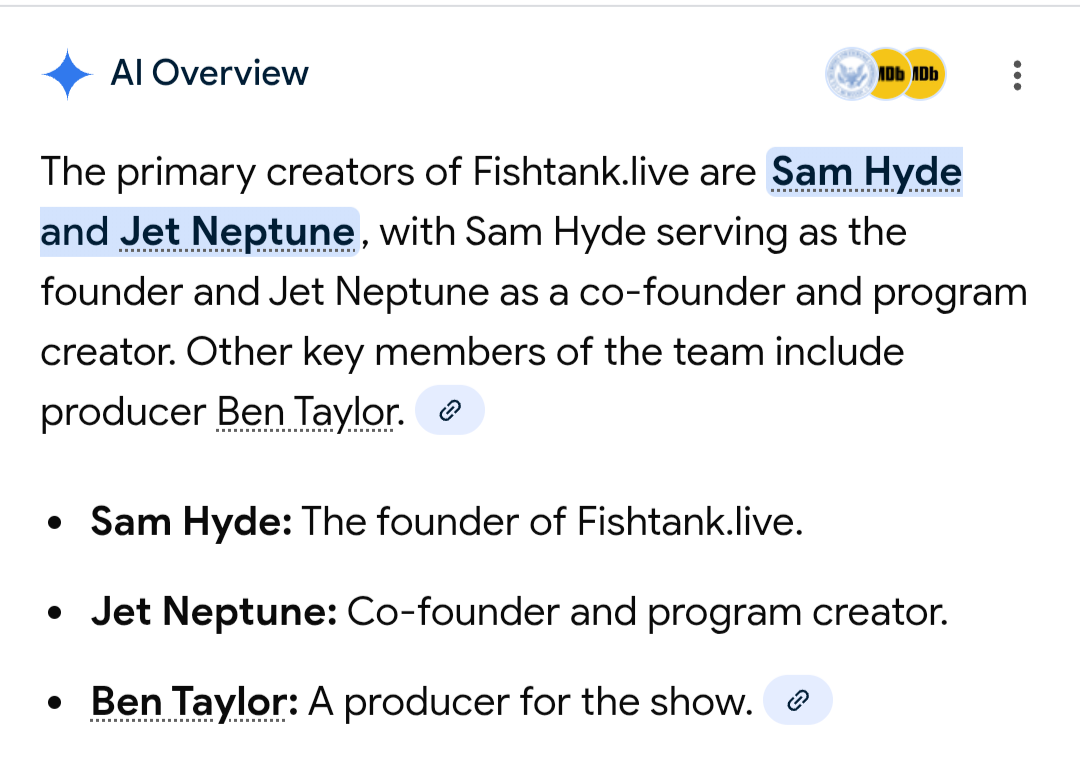Click 'The founder of Fishtank.live.' text
1080x767 pixels.
point(552,522)
